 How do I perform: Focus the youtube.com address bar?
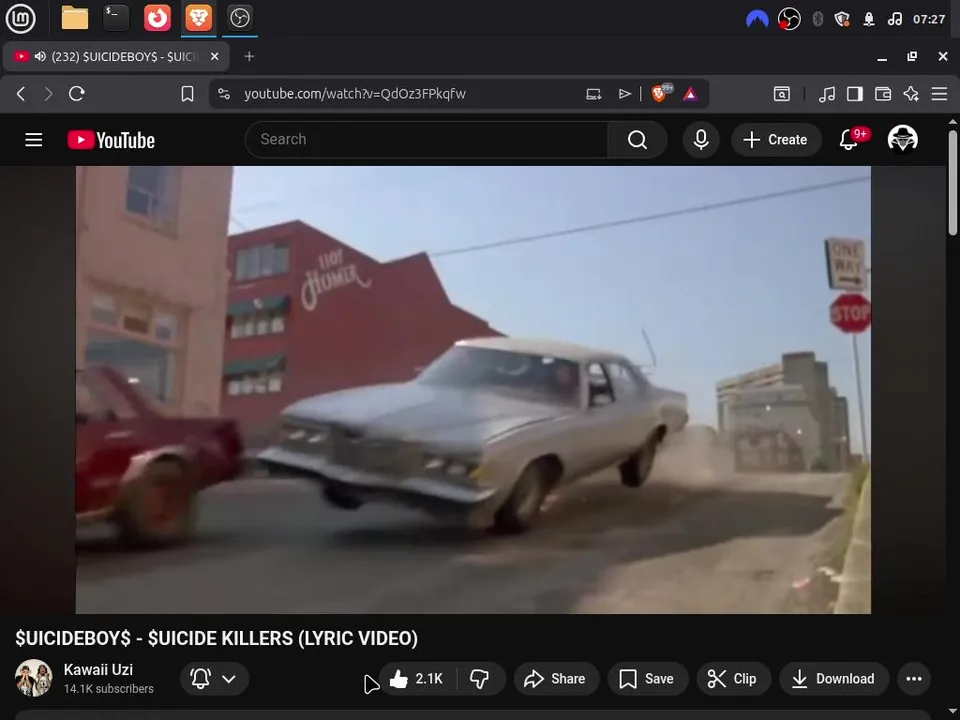(x=355, y=94)
